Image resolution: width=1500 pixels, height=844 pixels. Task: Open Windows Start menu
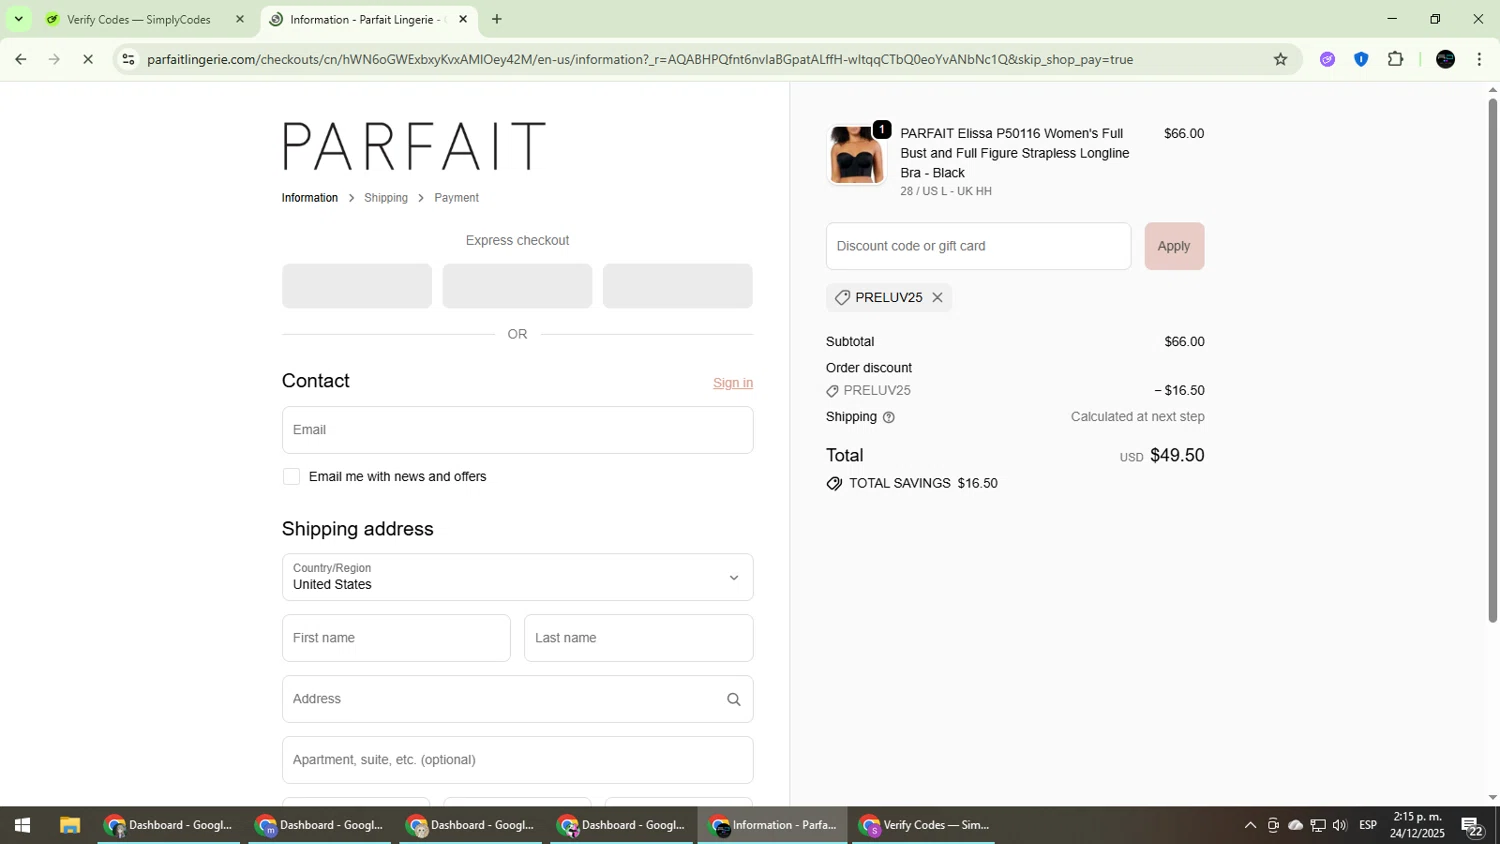22,825
